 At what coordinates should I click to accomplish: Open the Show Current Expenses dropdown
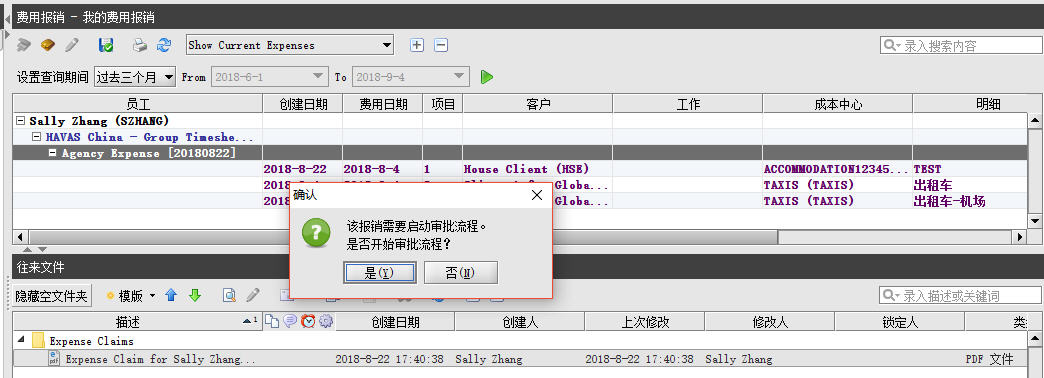tap(388, 45)
